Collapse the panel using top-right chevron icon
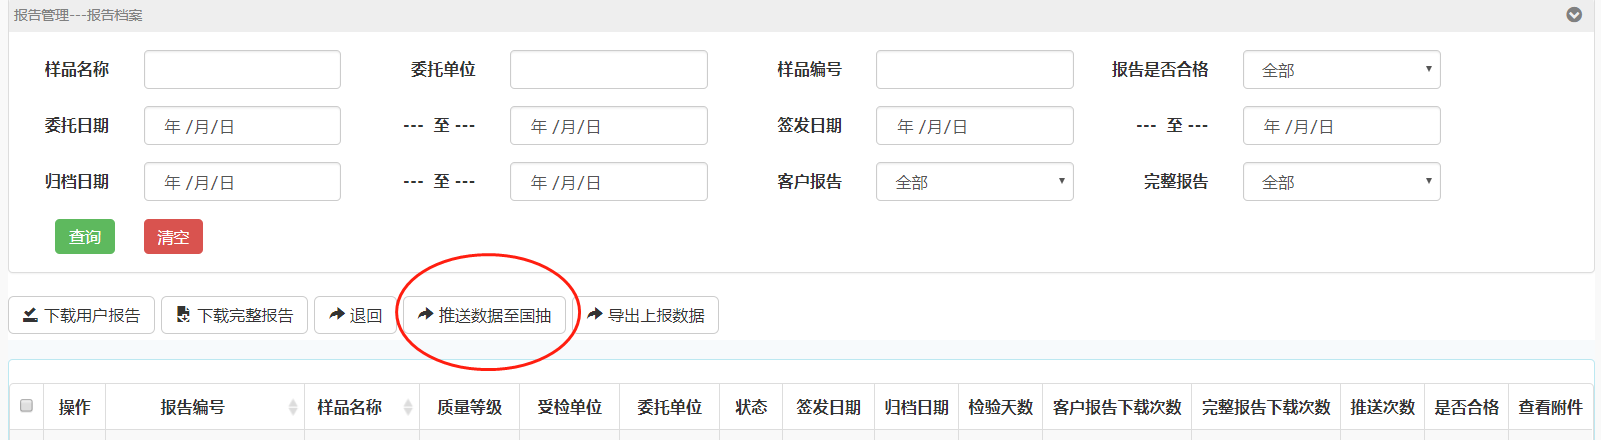Image resolution: width=1601 pixels, height=440 pixels. [1574, 15]
